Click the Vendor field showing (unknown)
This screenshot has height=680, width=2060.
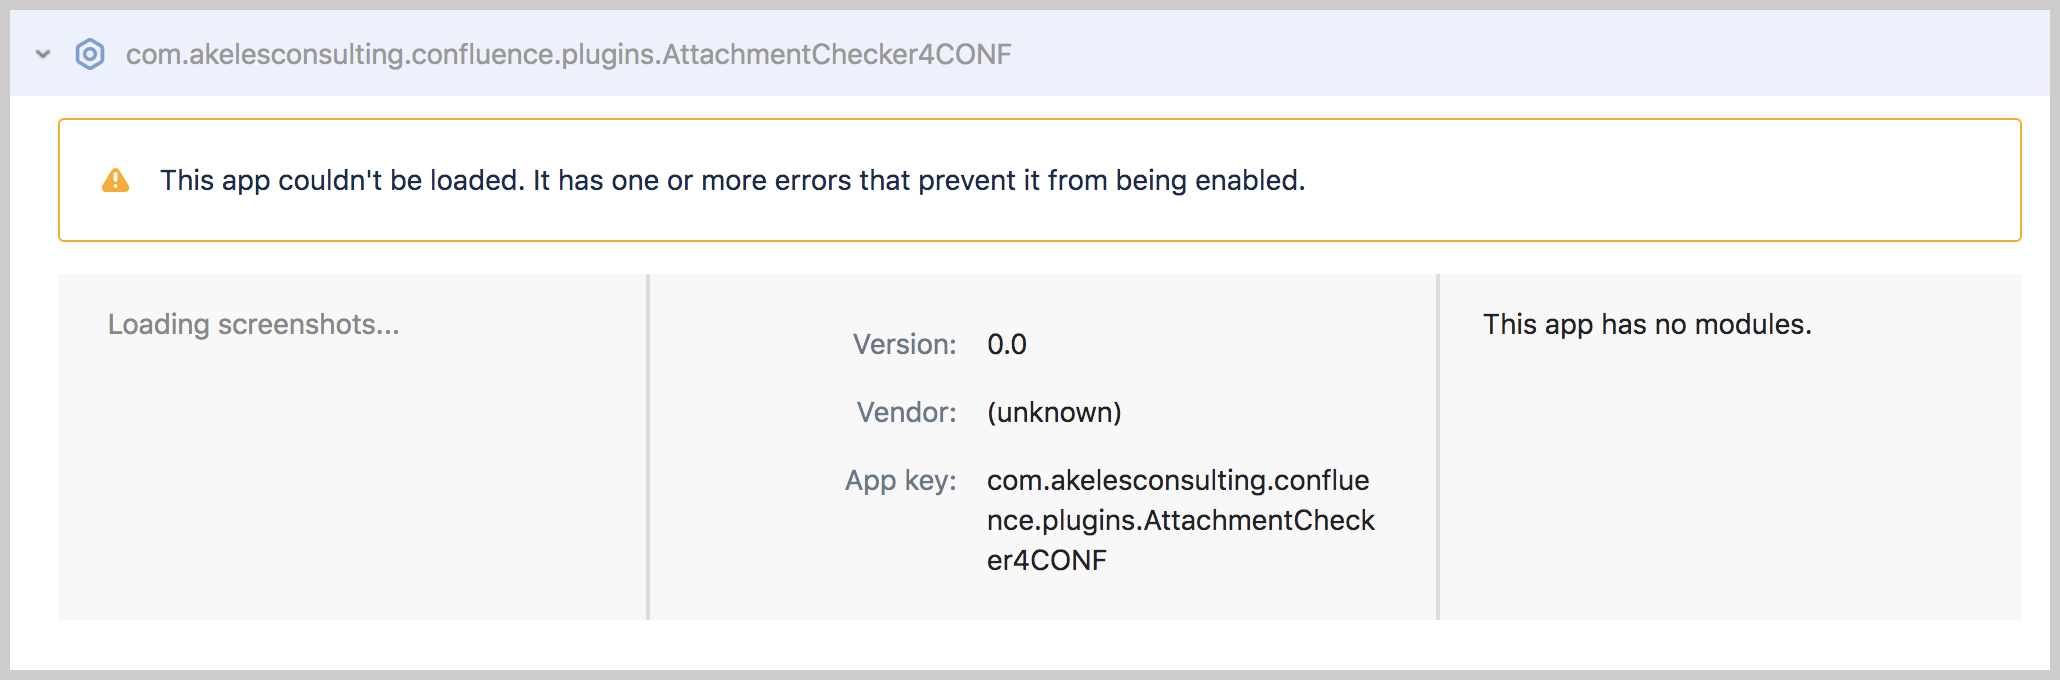(x=1053, y=412)
